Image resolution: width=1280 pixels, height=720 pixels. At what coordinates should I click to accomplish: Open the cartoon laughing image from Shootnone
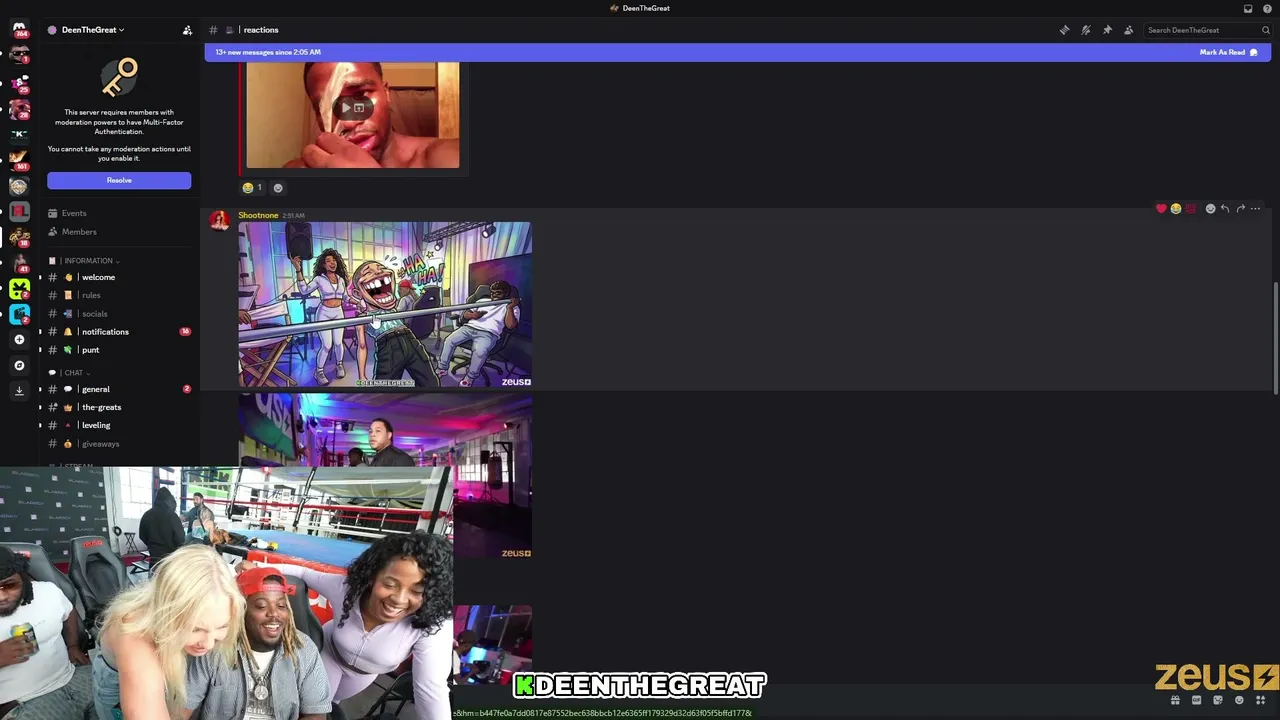[385, 304]
